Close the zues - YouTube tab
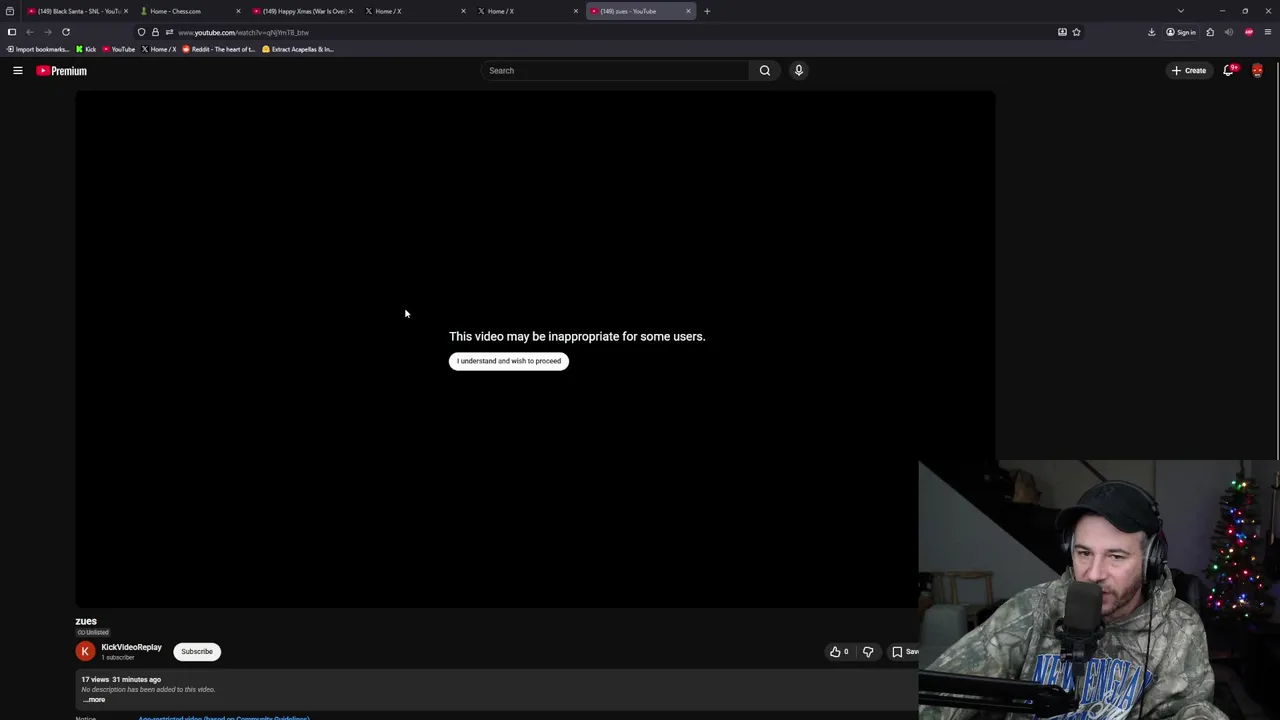The height and width of the screenshot is (720, 1280). click(688, 11)
